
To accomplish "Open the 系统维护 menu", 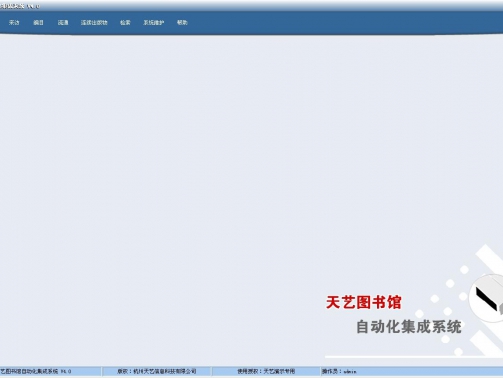I will (154, 23).
